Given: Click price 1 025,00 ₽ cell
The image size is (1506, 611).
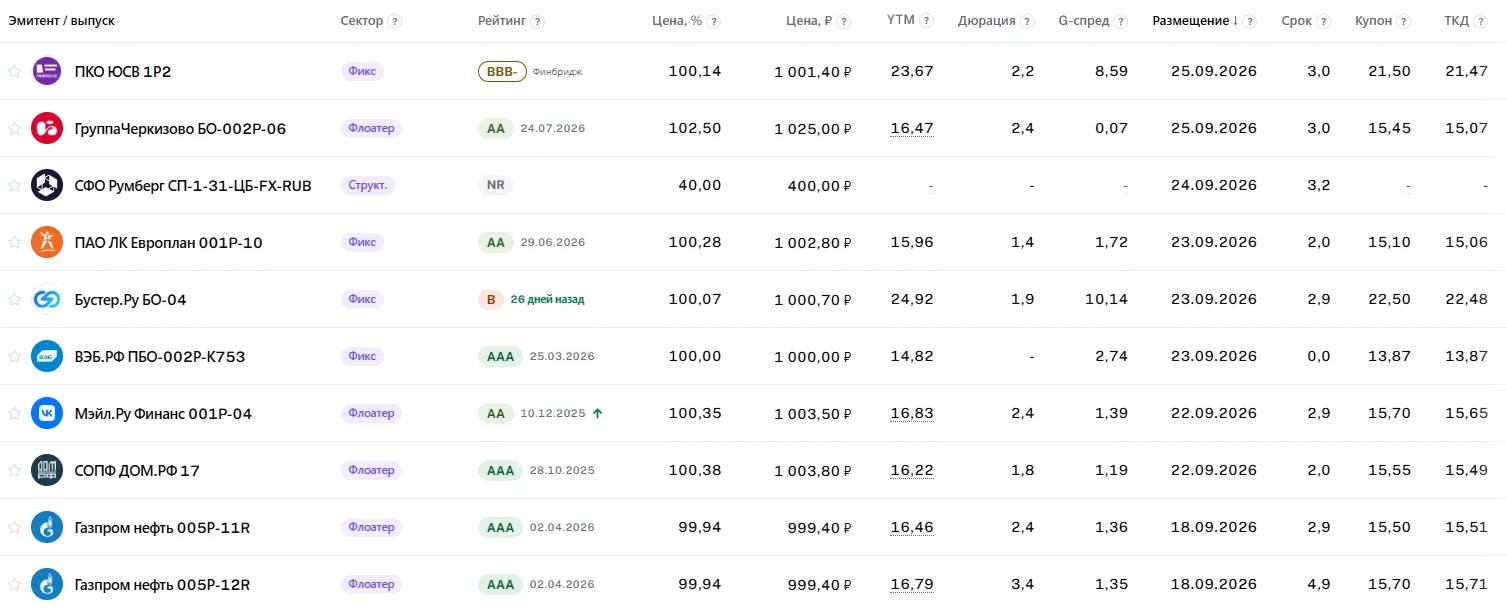Looking at the screenshot, I should (812, 128).
